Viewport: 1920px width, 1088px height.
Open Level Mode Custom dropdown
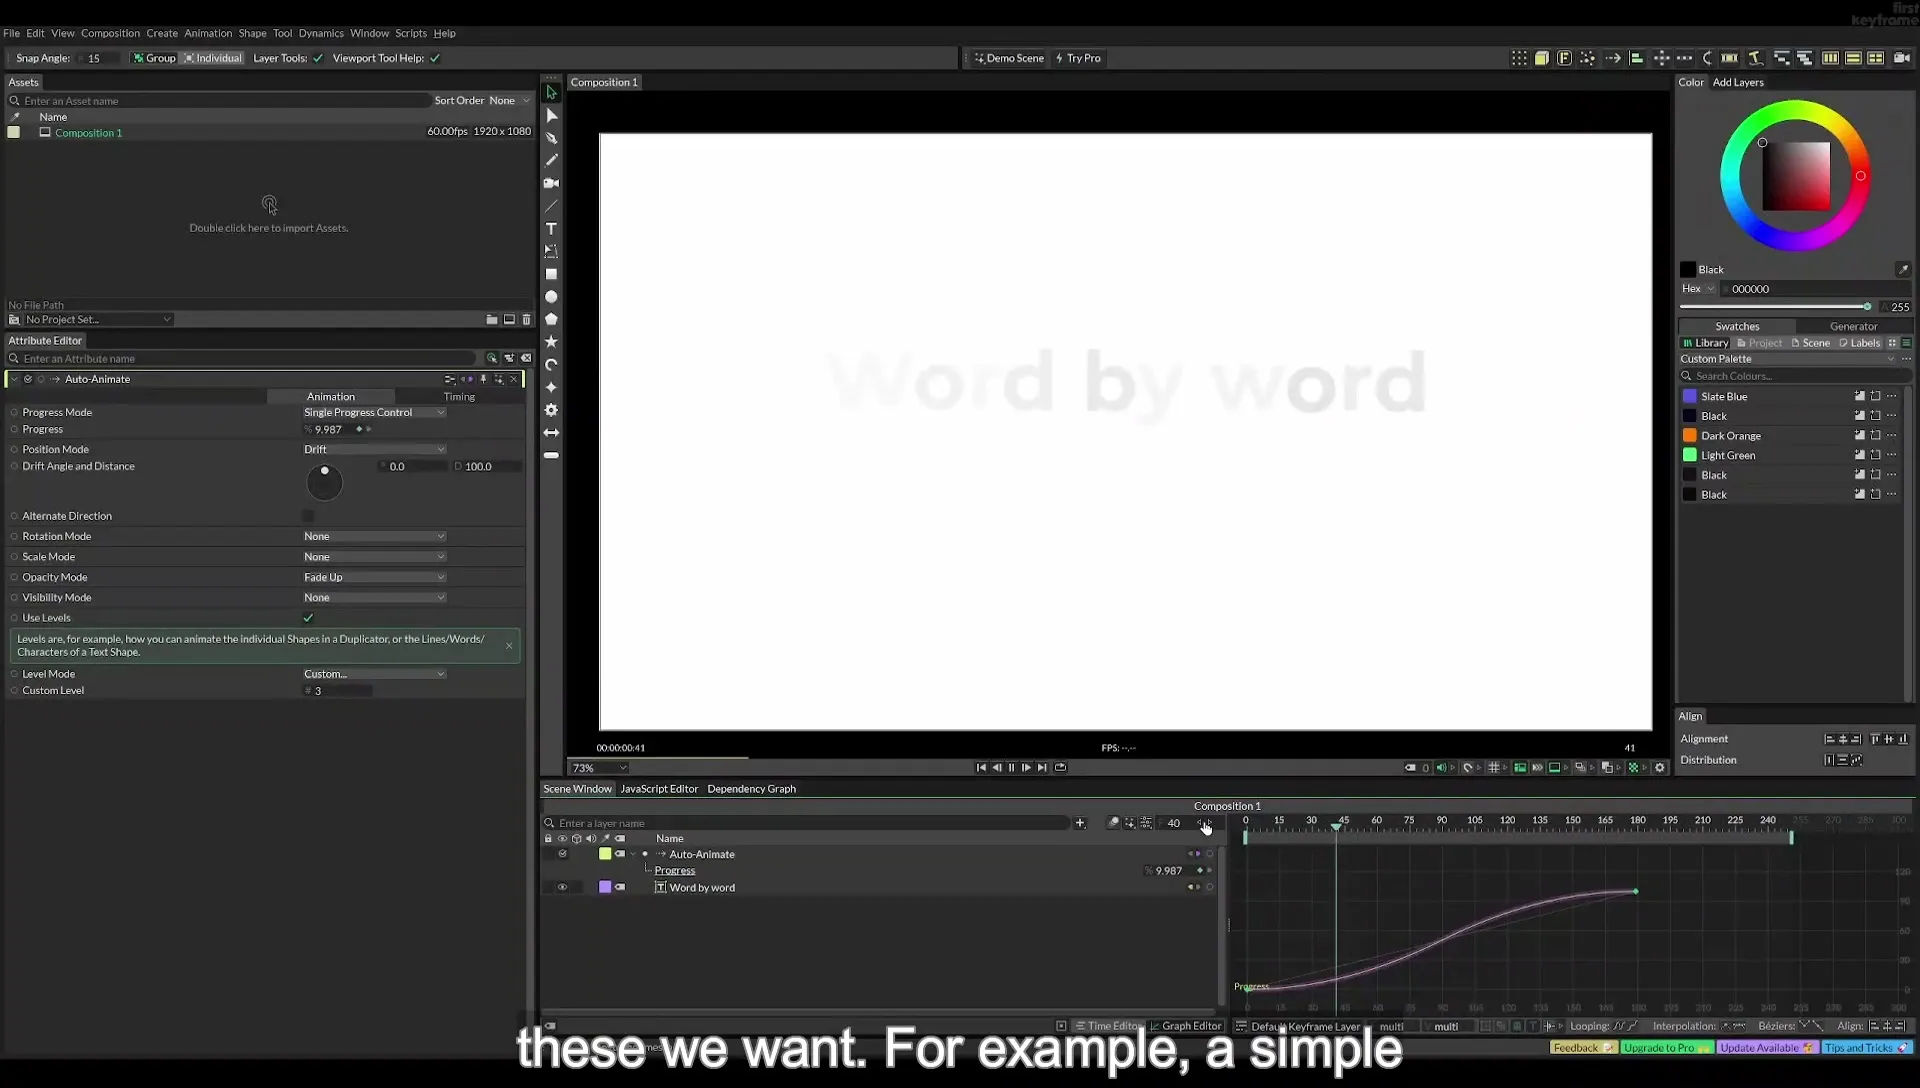pyautogui.click(x=375, y=674)
